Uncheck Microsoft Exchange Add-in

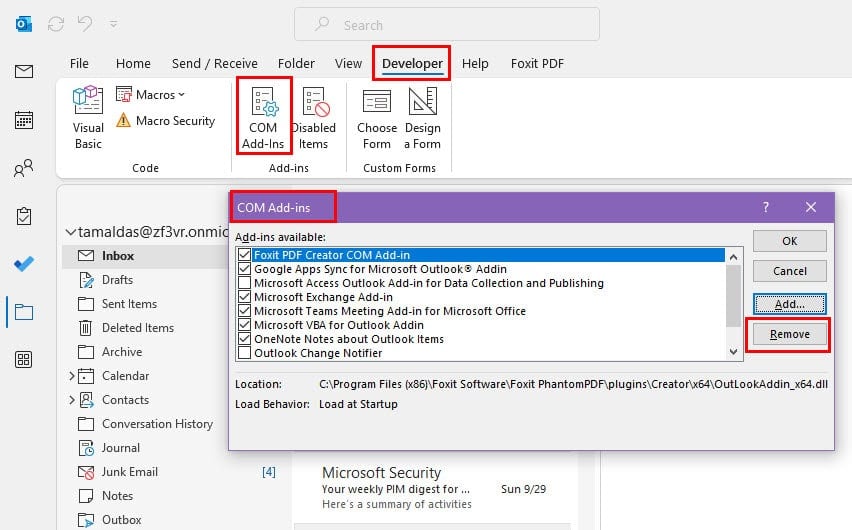coord(245,297)
